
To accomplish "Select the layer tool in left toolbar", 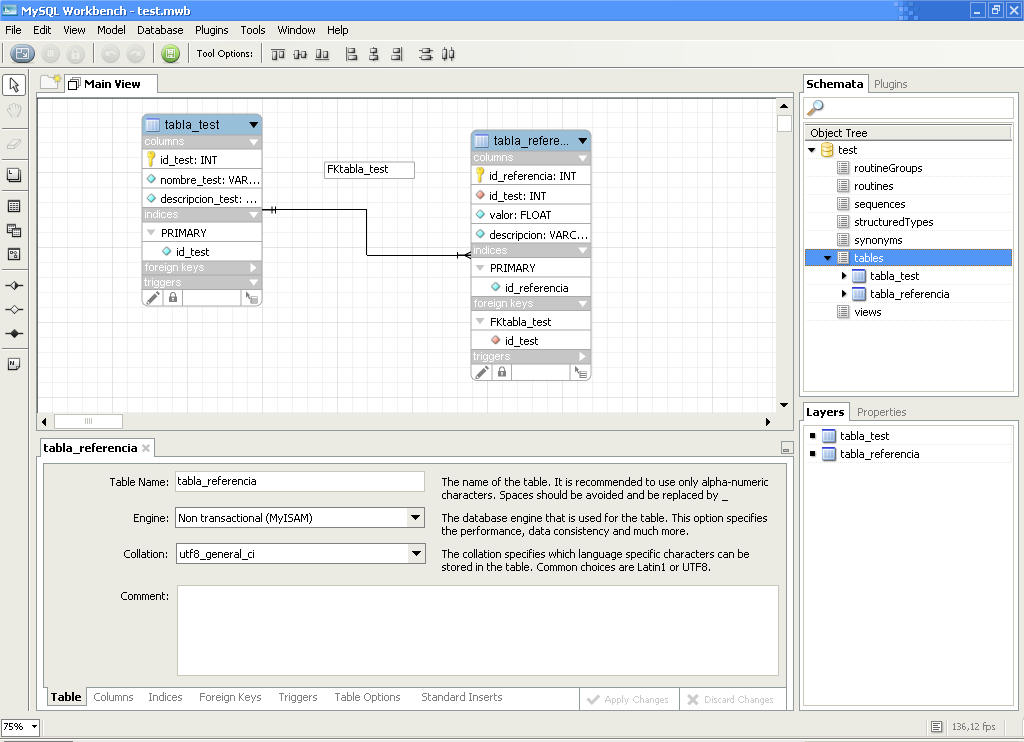I will [14, 175].
